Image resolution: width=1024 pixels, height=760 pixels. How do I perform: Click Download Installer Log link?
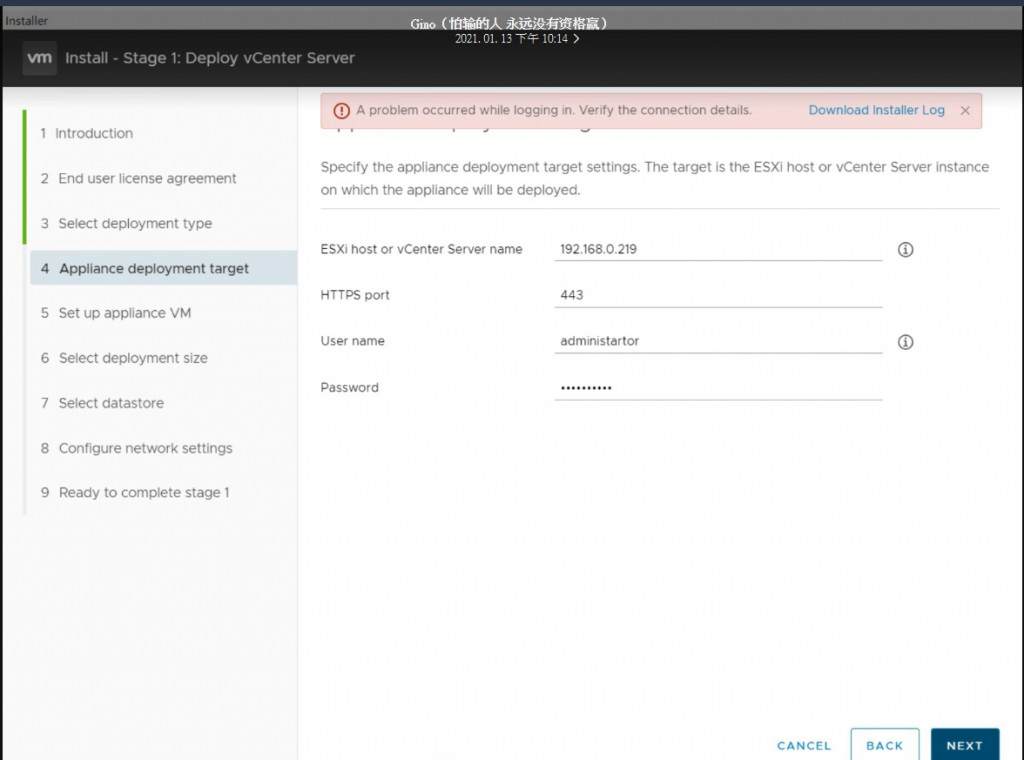(x=876, y=110)
